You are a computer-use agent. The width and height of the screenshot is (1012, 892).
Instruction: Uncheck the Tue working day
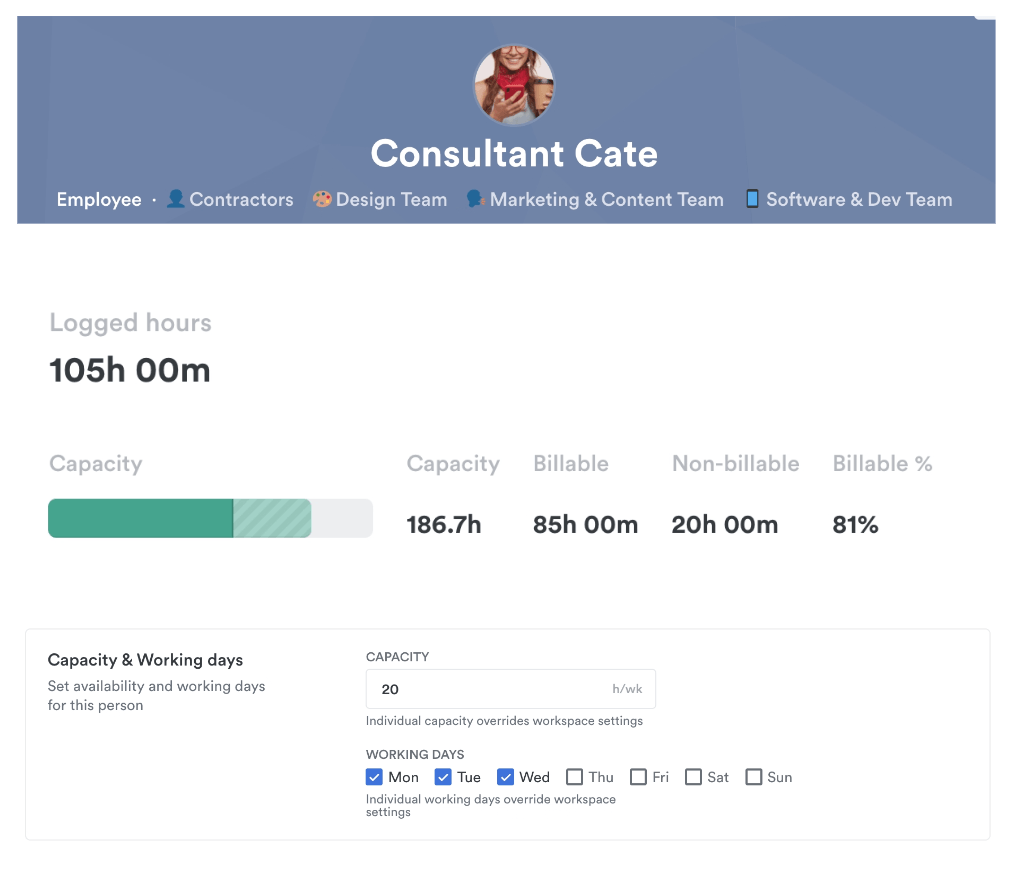point(443,777)
